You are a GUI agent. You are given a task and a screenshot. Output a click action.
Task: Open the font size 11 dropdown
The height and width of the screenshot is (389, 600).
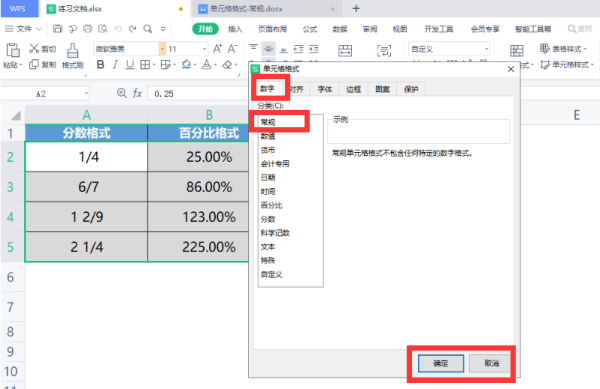[x=204, y=49]
